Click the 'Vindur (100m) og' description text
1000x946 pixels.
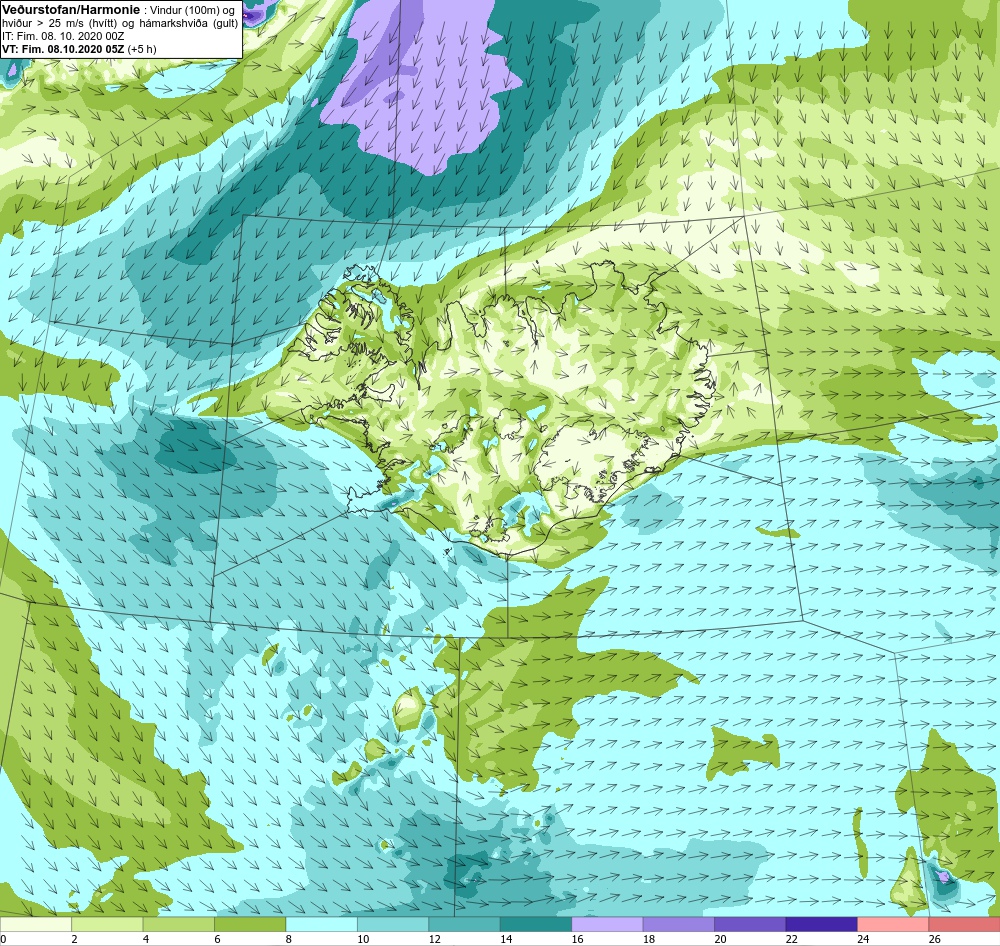[x=192, y=11]
